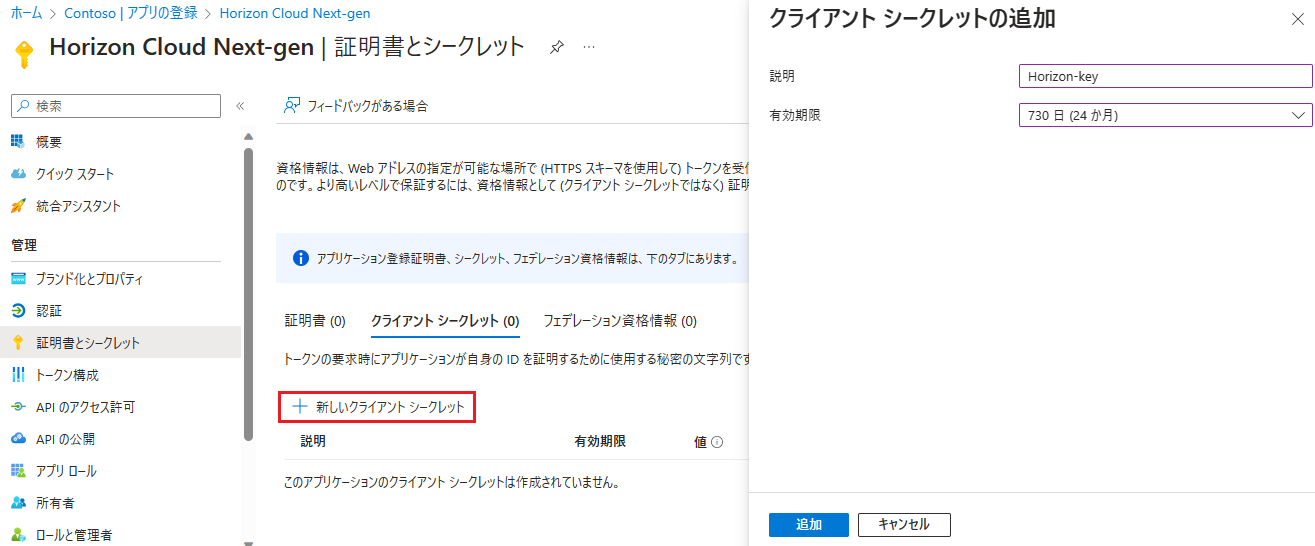This screenshot has height=546, width=1315.
Task: Click 新しいクライアント シークレット button
Action: [x=377, y=407]
